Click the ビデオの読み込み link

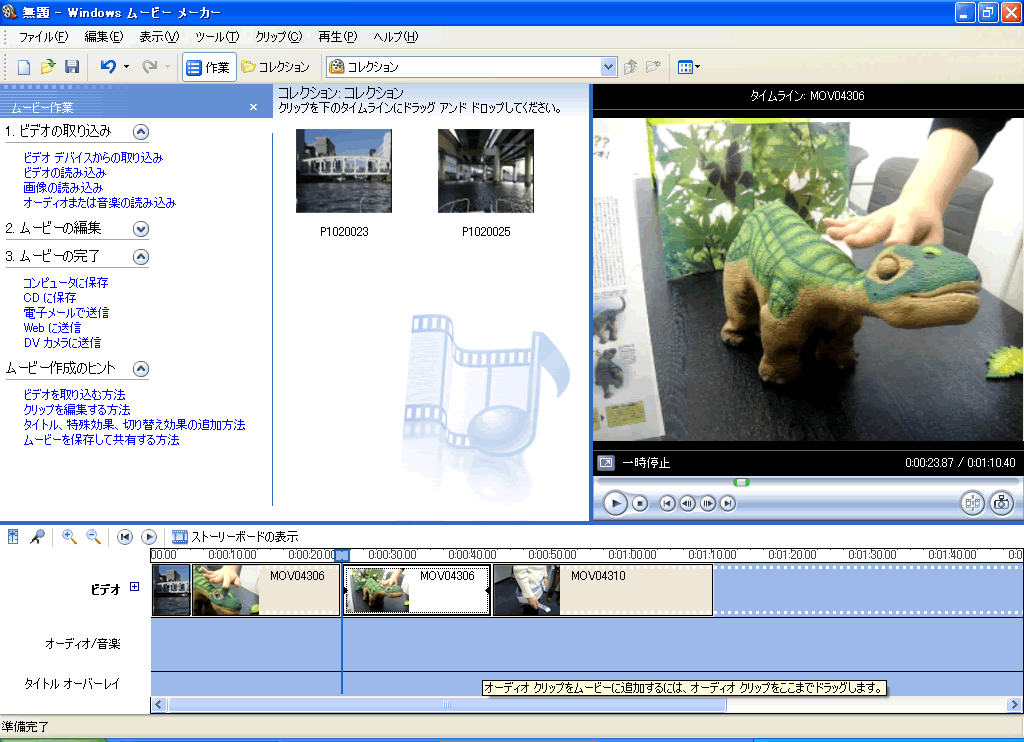click(x=64, y=172)
